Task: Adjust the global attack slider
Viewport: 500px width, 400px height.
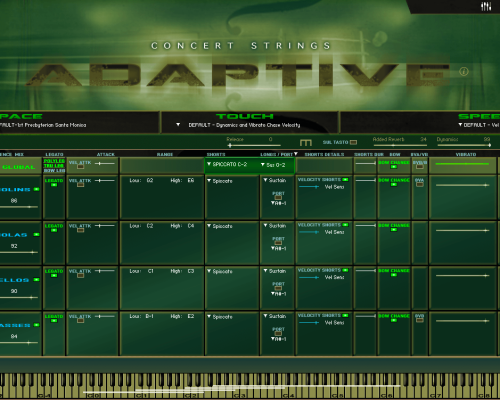Action: pyautogui.click(x=105, y=163)
